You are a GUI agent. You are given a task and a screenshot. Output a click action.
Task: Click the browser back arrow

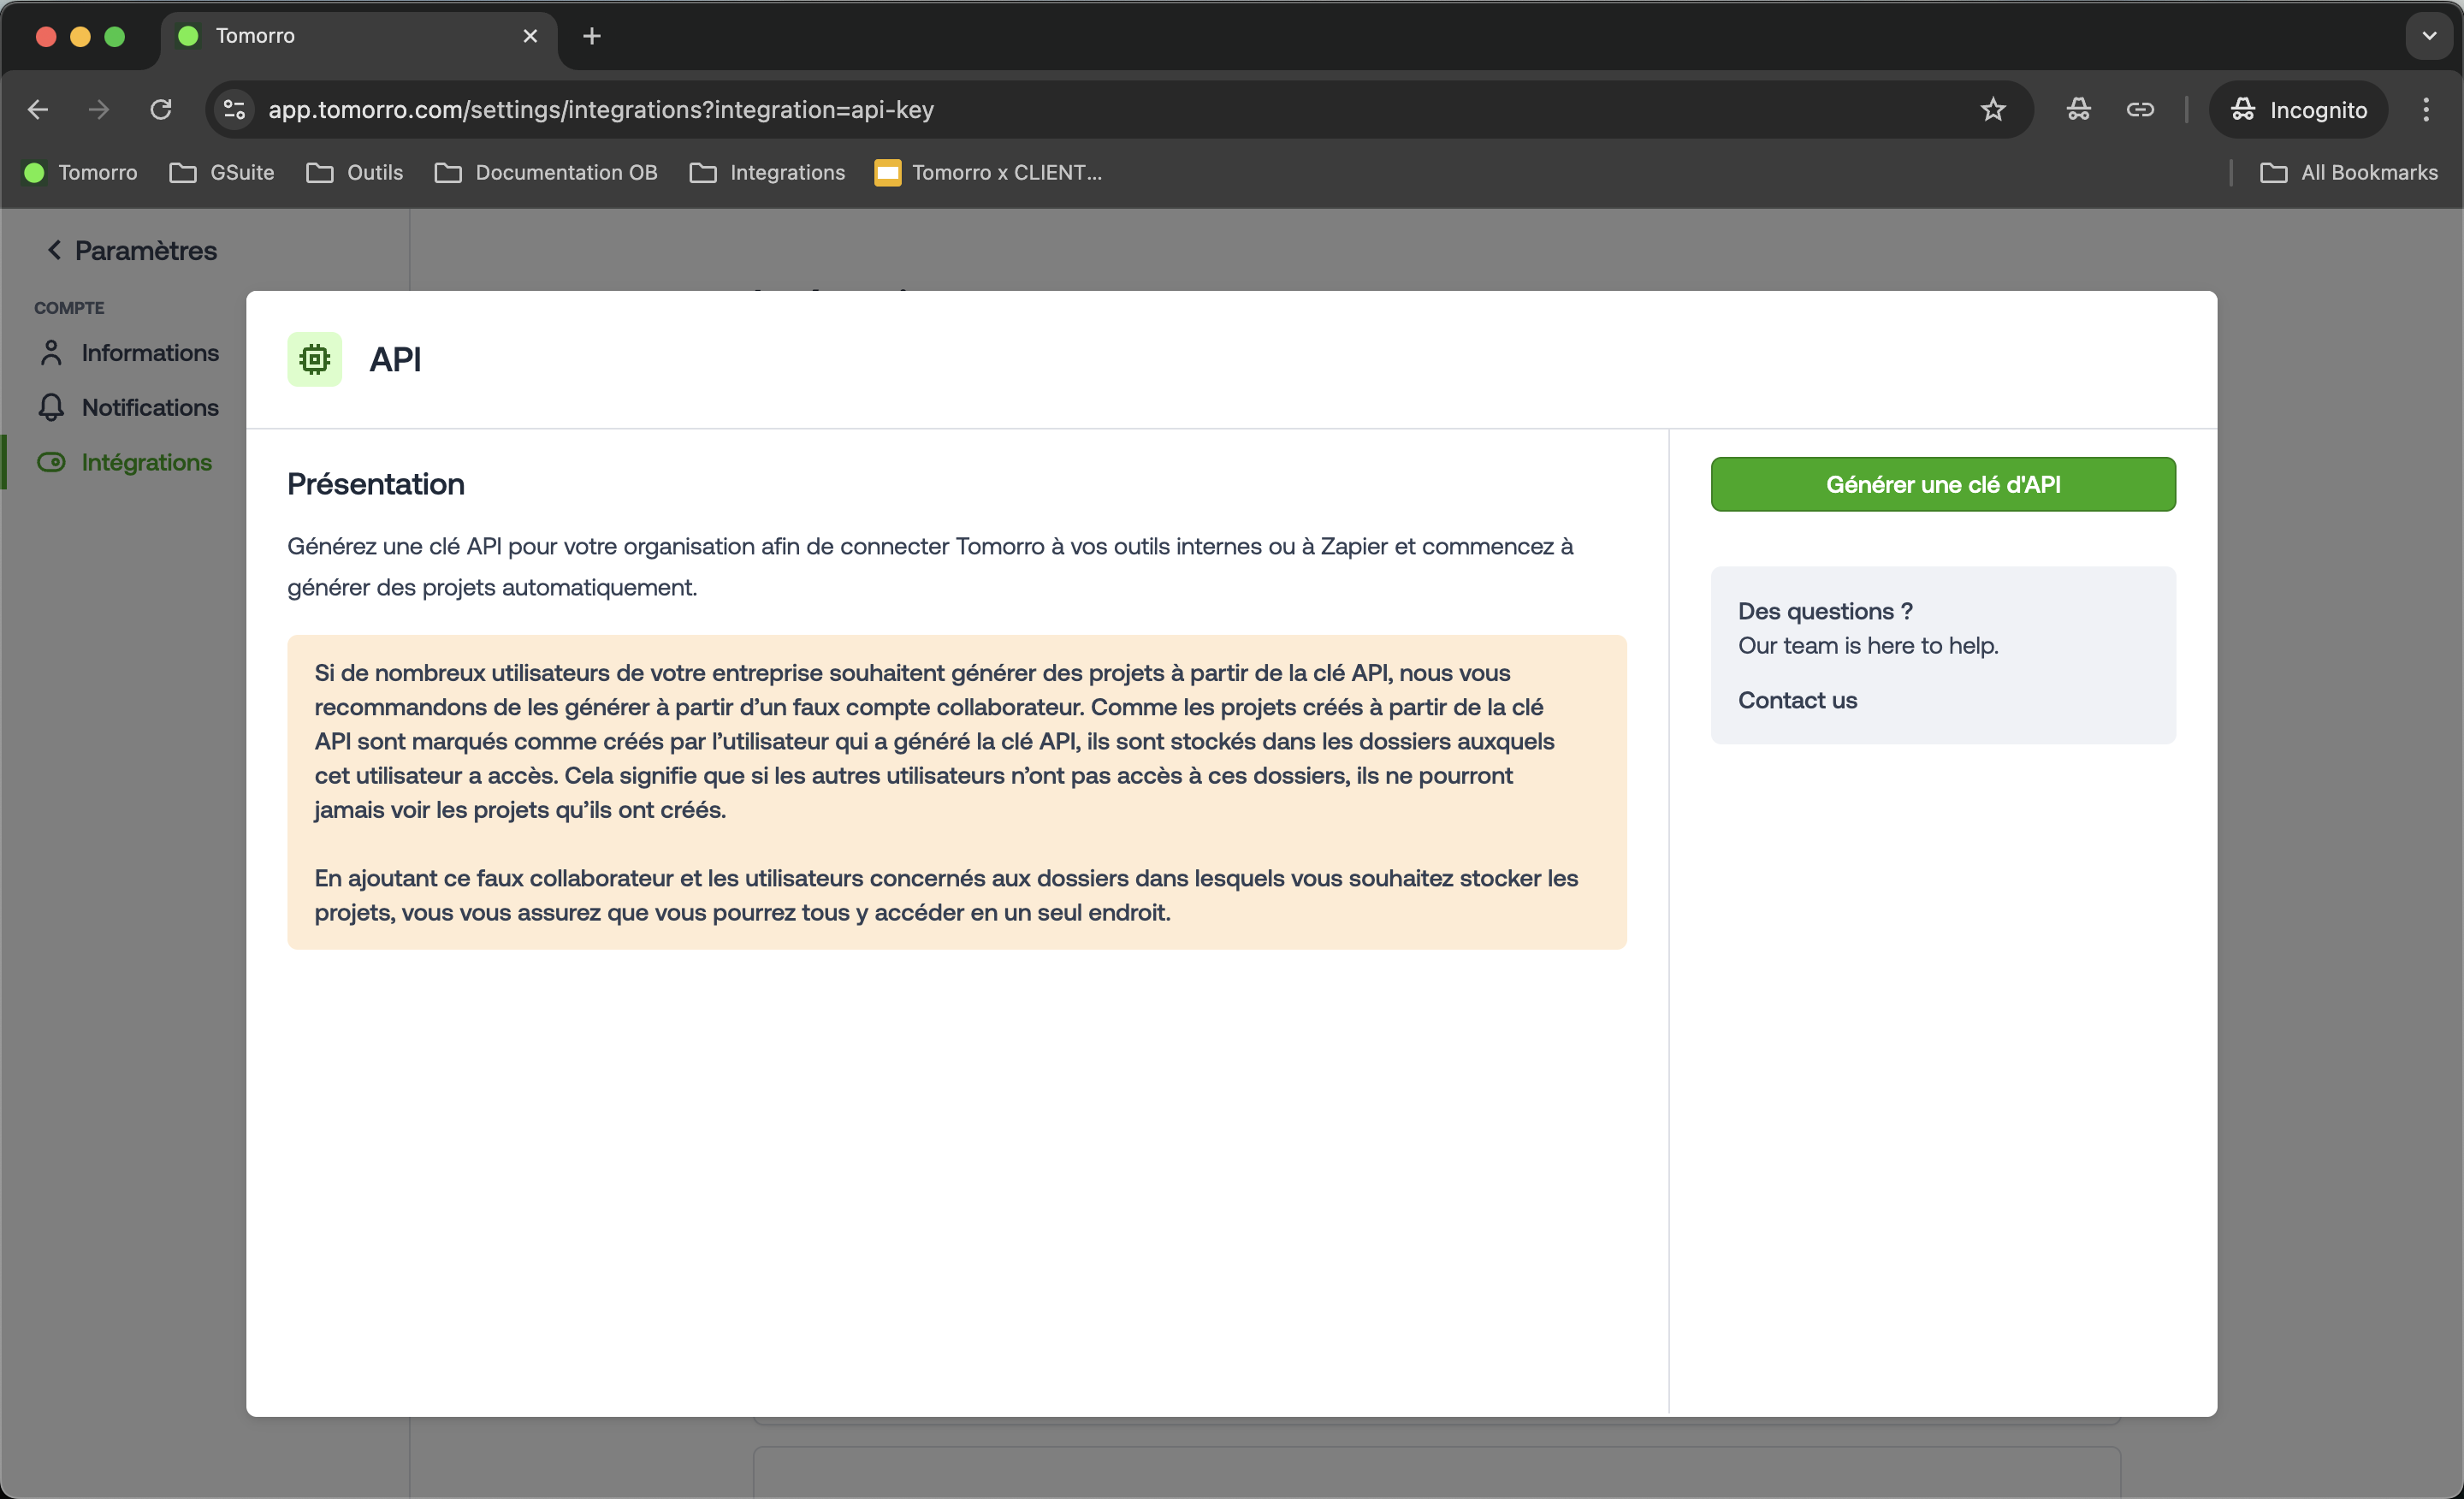pyautogui.click(x=38, y=109)
